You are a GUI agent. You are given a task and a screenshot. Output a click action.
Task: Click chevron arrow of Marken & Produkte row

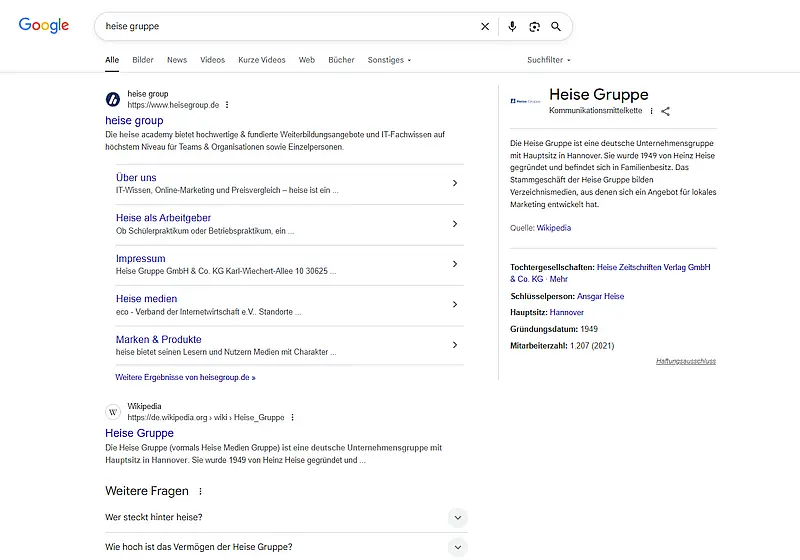click(455, 345)
